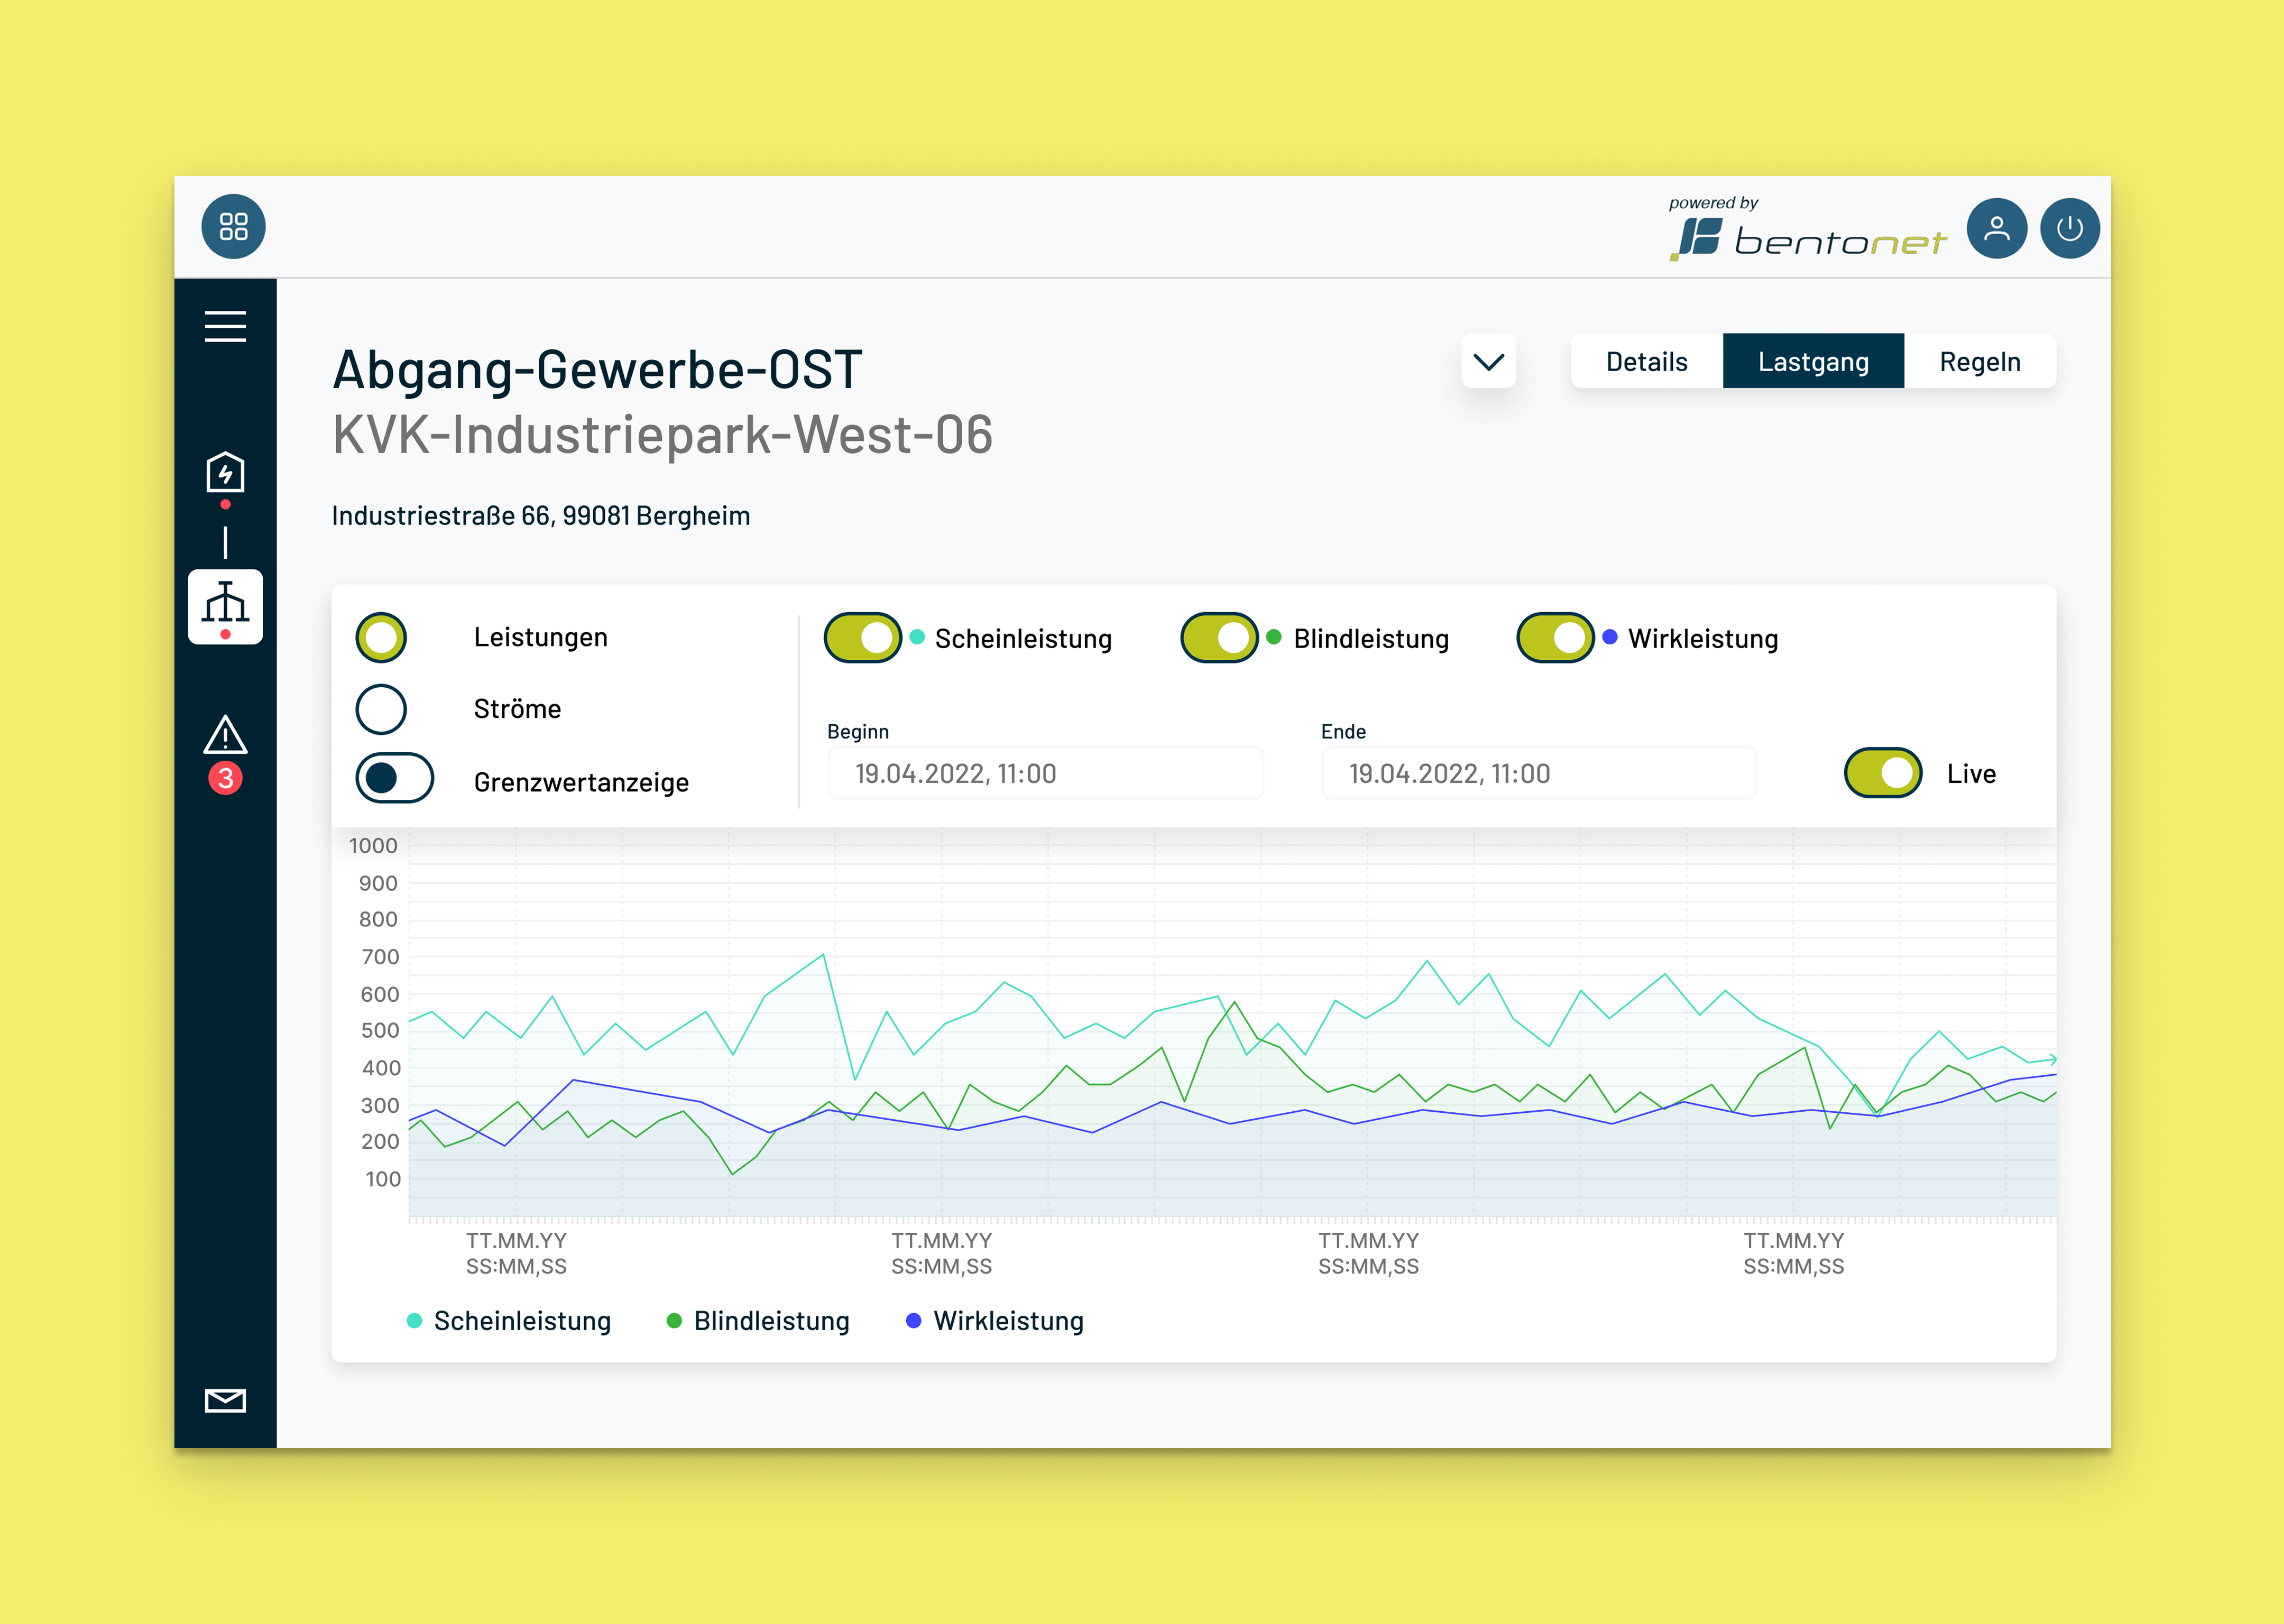Click the user profile icon
Image resolution: width=2284 pixels, height=1624 pixels.
(1996, 228)
